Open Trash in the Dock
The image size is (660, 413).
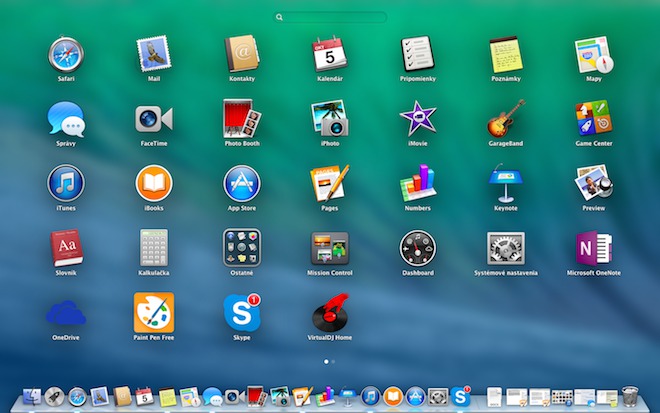coord(630,397)
